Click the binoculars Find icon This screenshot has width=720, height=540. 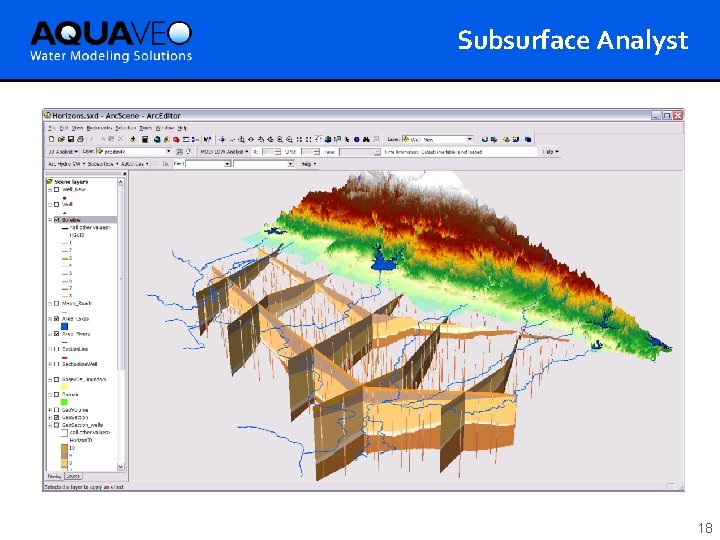(366, 139)
